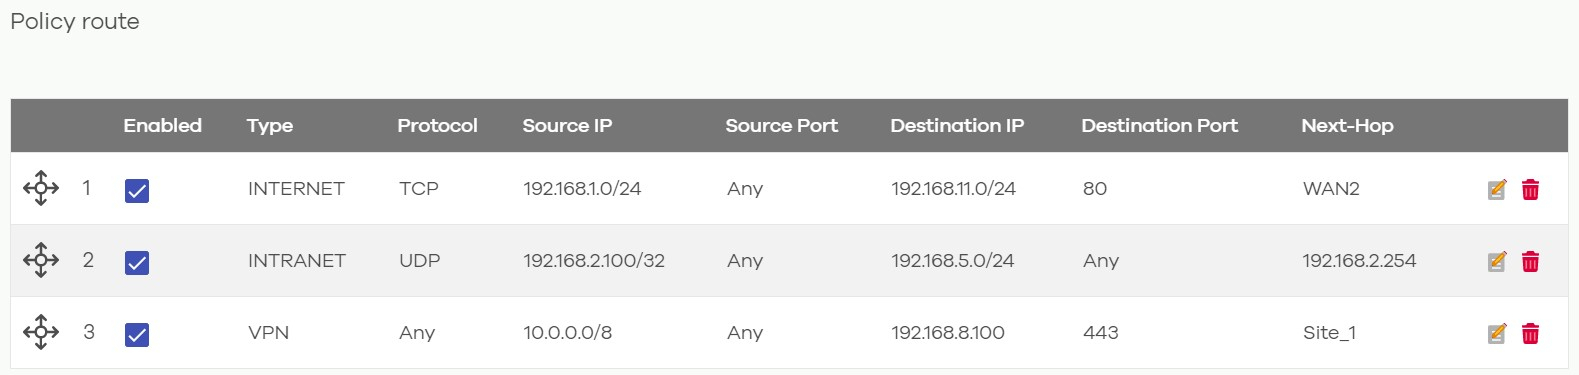
Task: Delete the VPN route with trash icon
Action: (1530, 333)
